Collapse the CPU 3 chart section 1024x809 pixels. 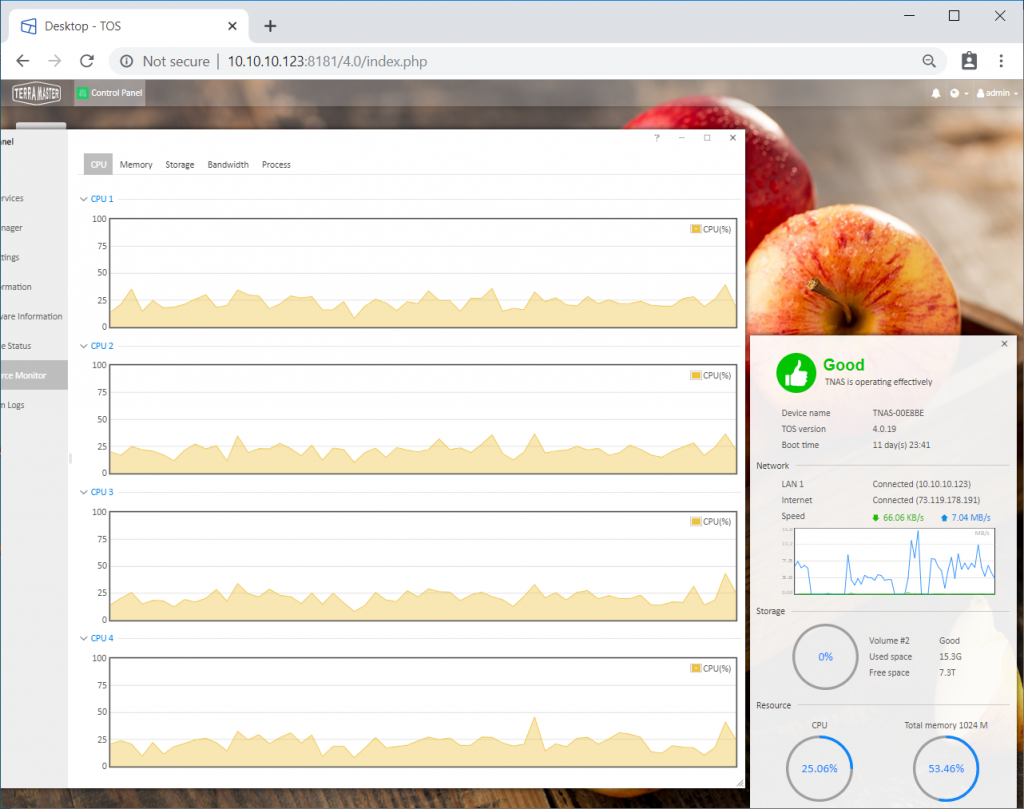click(97, 492)
